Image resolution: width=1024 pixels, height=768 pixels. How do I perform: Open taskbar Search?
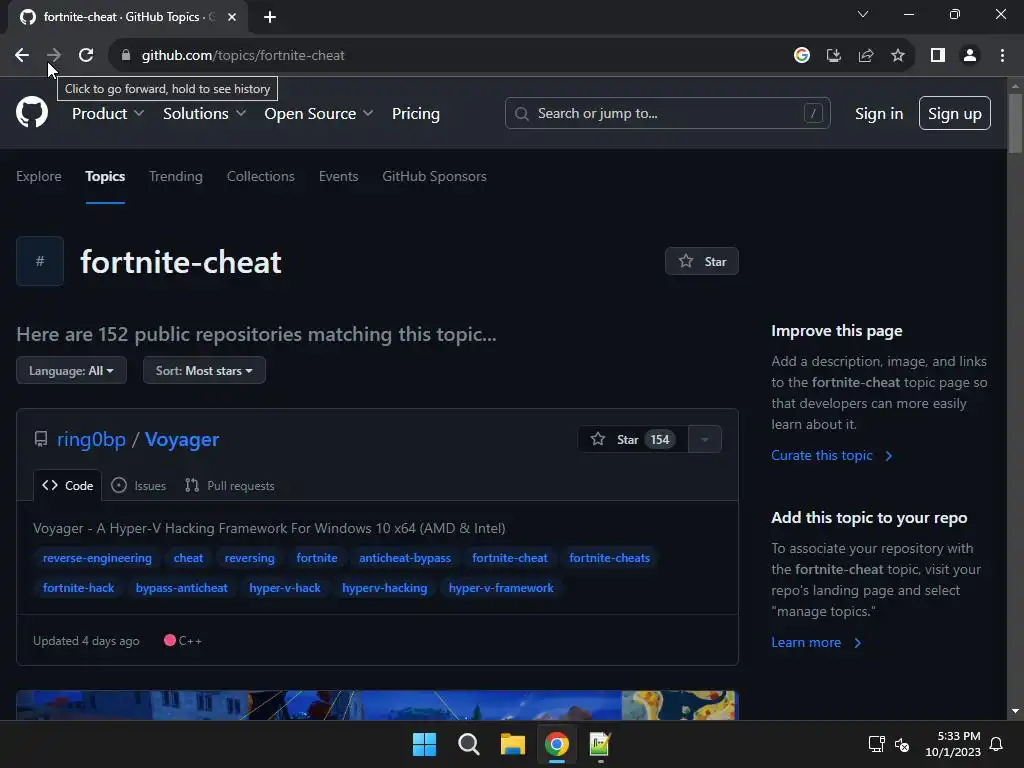(x=469, y=744)
